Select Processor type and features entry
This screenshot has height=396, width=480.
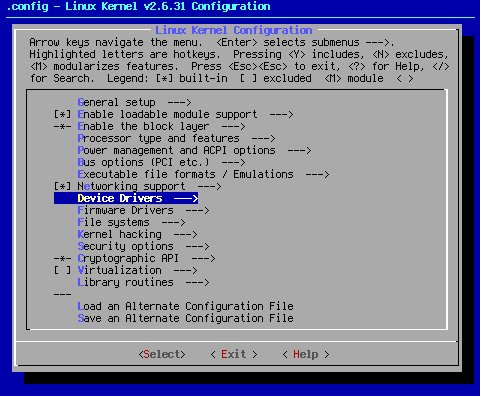pyautogui.click(x=176, y=138)
